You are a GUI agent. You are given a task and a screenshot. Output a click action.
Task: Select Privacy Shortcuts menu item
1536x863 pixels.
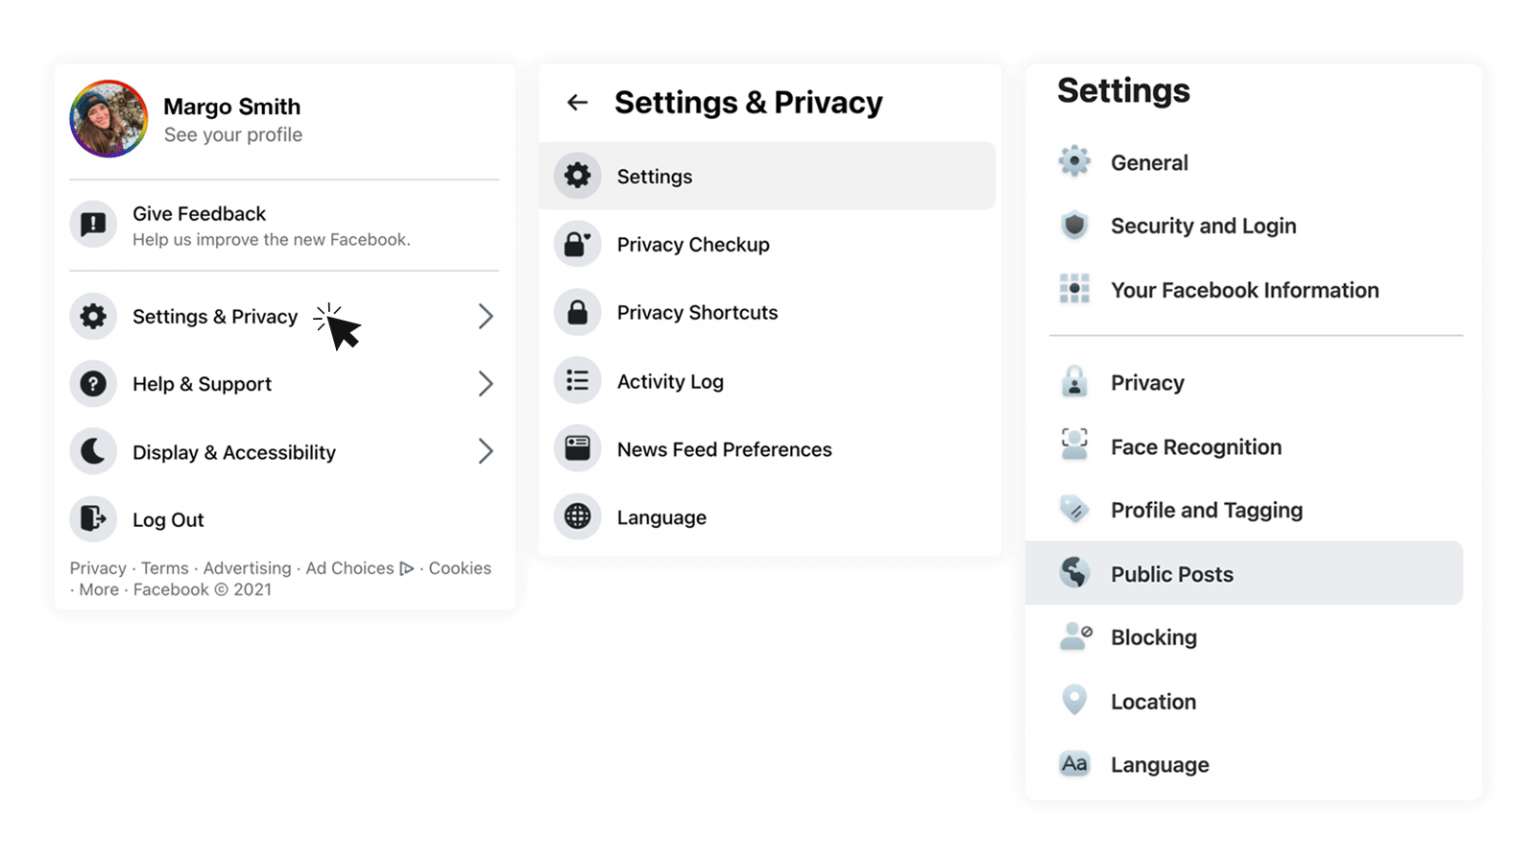pos(697,313)
